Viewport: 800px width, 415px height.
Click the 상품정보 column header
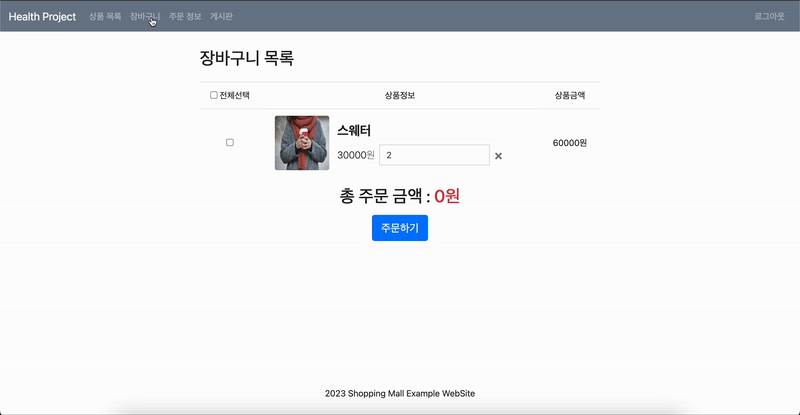pyautogui.click(x=400, y=95)
